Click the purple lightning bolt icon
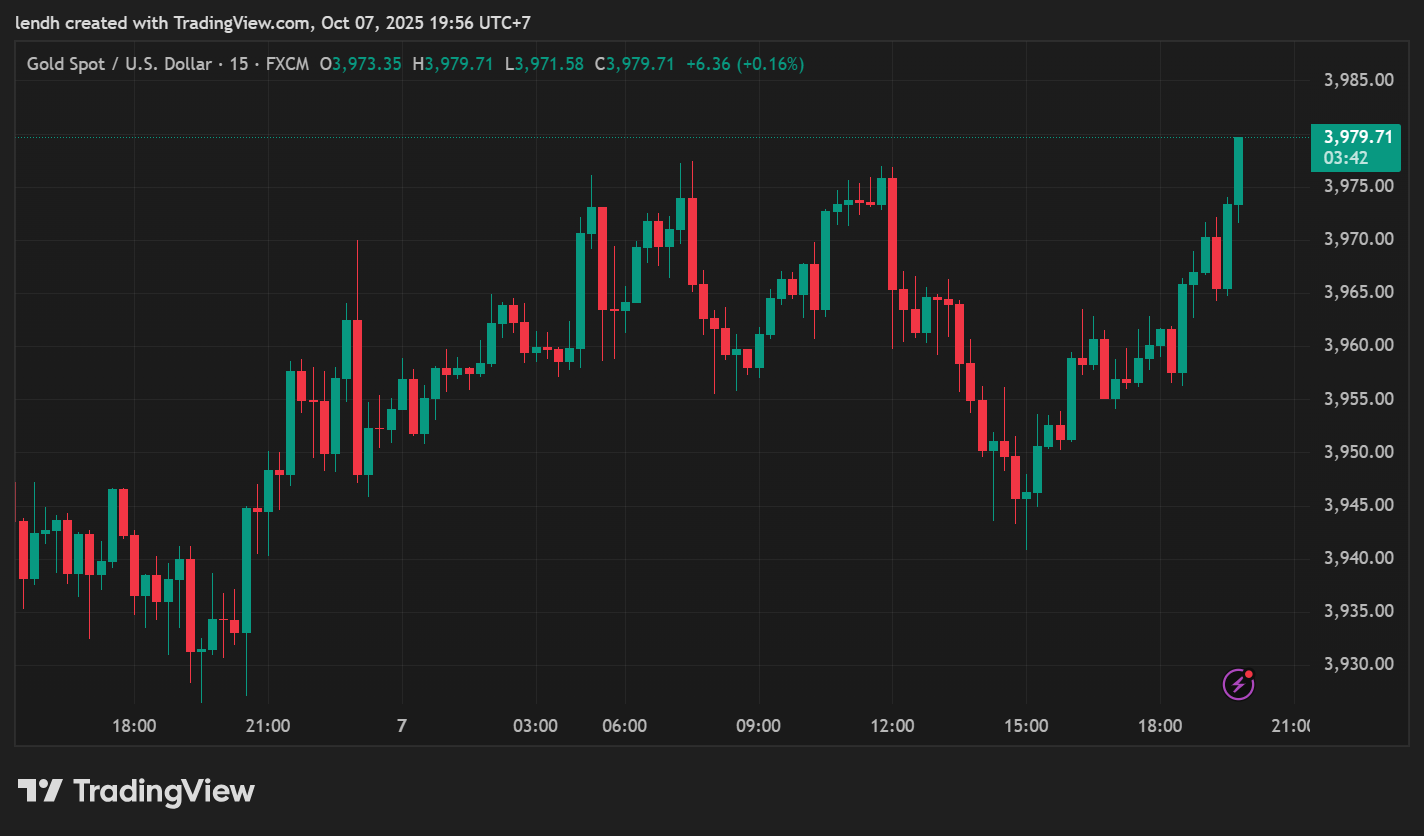This screenshot has height=836, width=1424. [1238, 684]
